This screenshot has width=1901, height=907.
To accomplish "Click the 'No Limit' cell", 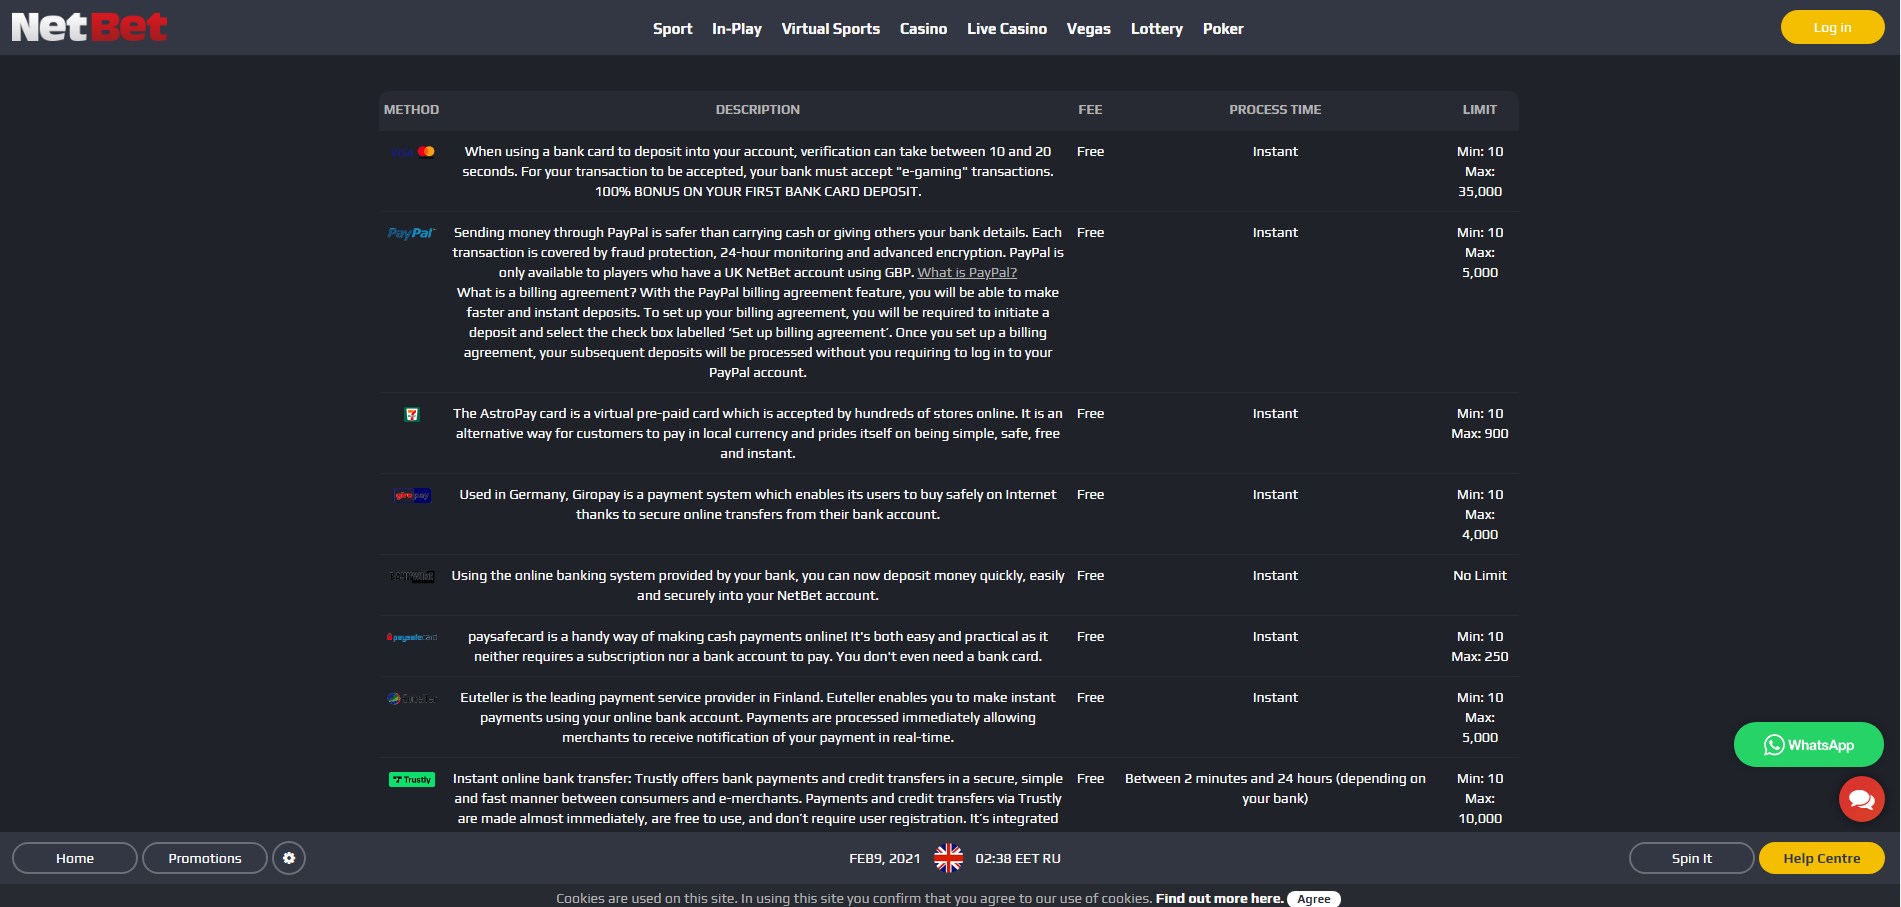I will (1480, 576).
